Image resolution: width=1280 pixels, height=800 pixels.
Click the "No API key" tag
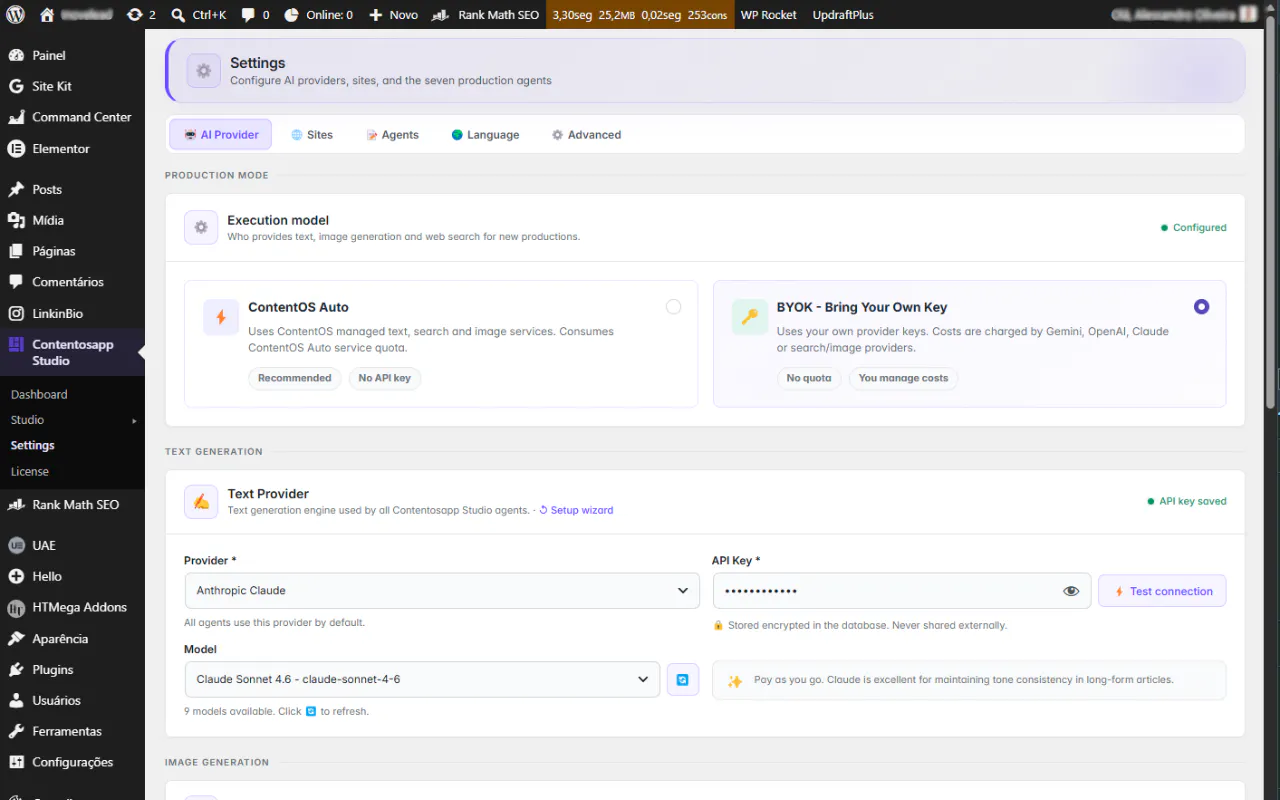385,378
